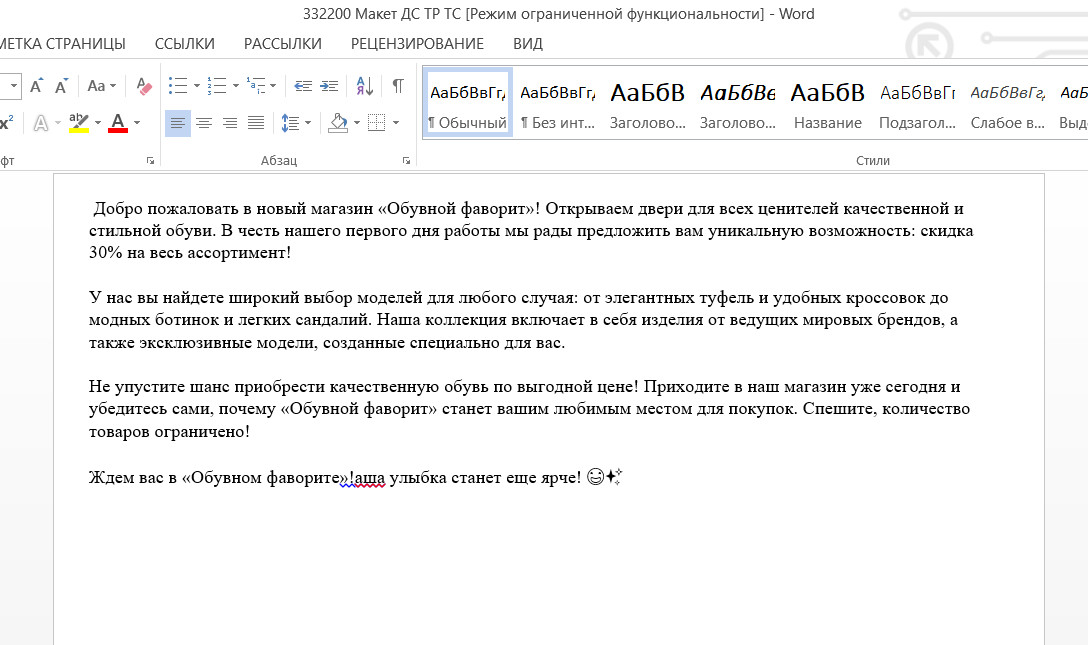Apply text effects with outlined A icon
1088x645 pixels.
41,123
